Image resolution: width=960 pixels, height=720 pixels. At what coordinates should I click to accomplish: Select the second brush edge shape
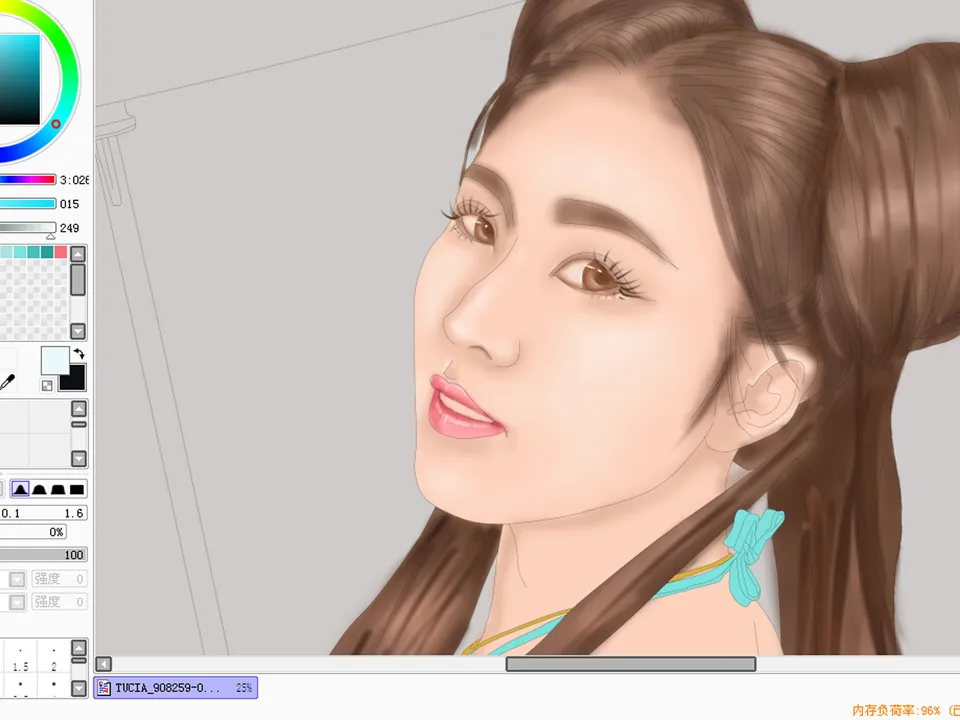coord(40,489)
